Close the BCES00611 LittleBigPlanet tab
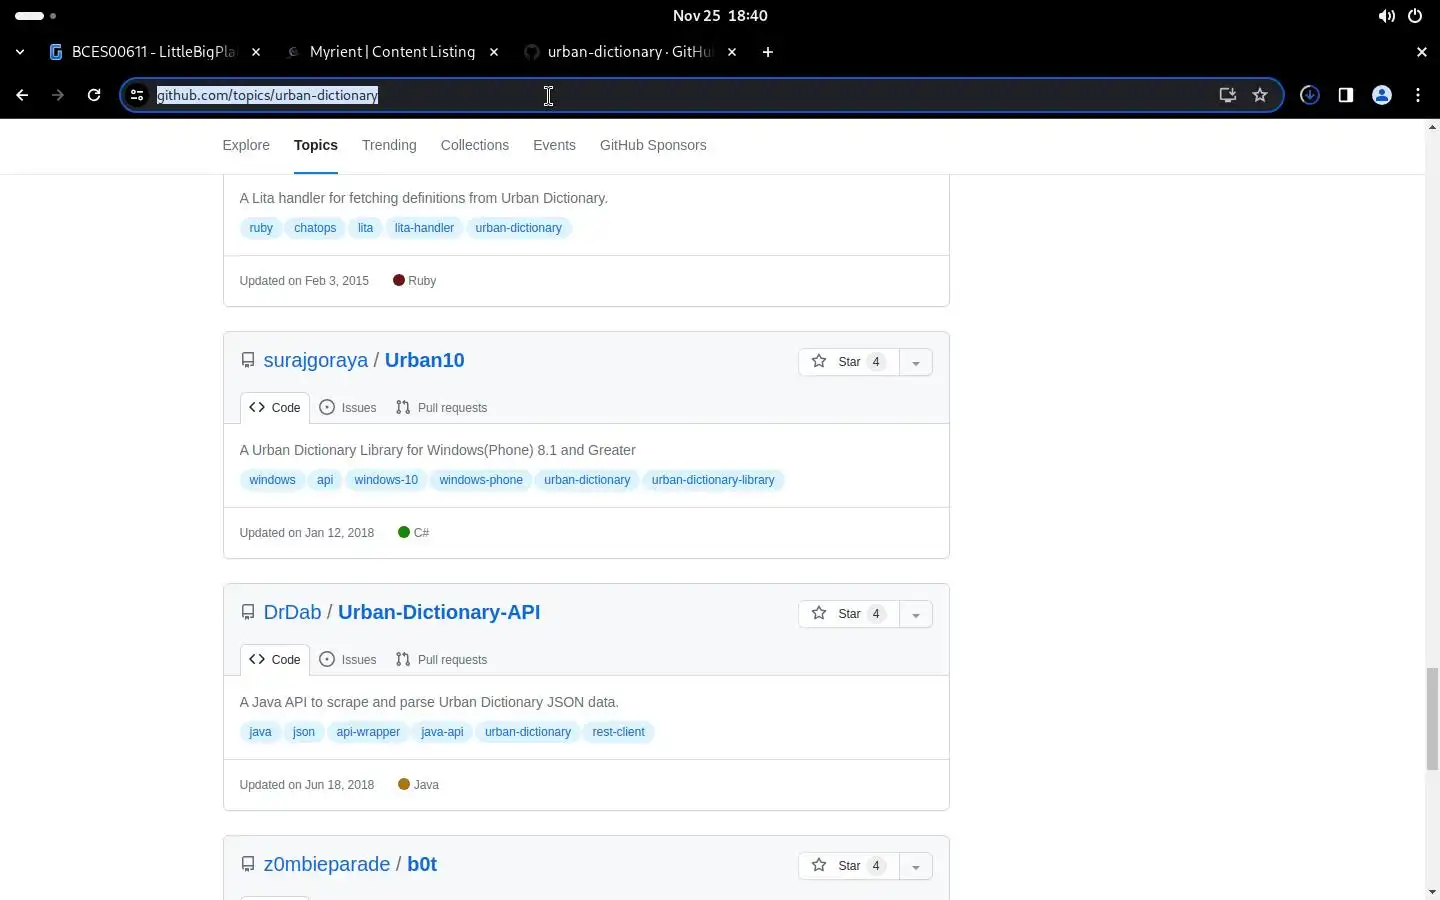This screenshot has height=900, width=1440. (256, 52)
